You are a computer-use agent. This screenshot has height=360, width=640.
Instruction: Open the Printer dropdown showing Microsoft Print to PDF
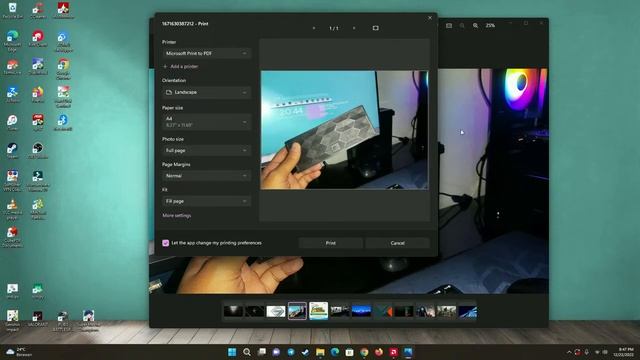pyautogui.click(x=206, y=53)
